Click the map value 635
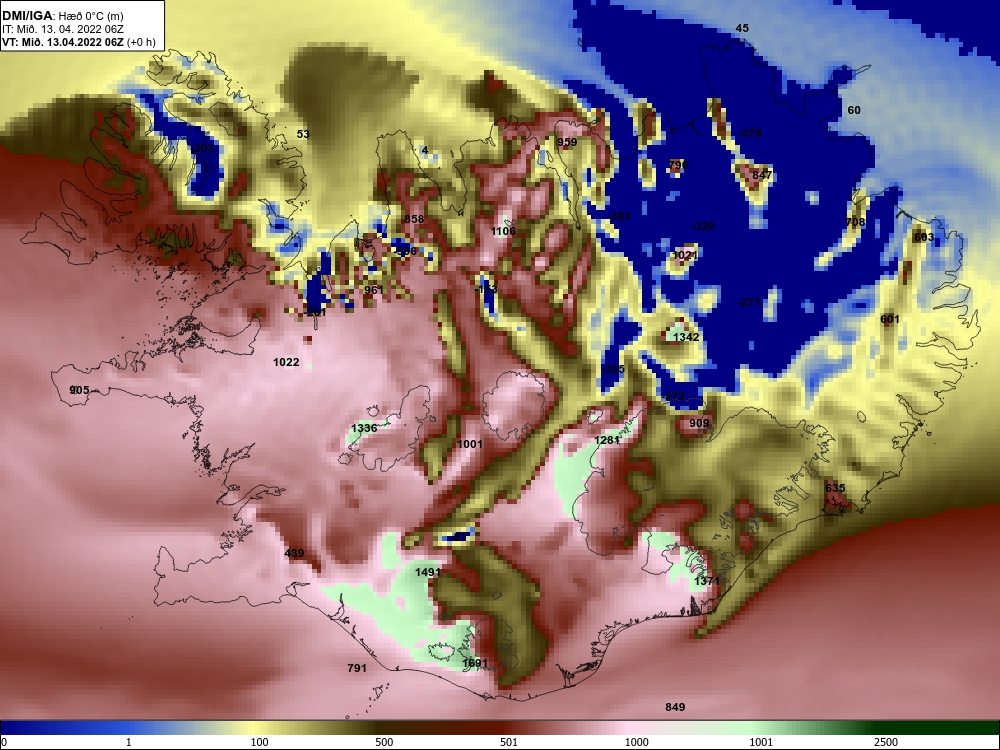1000x750 pixels. pyautogui.click(x=835, y=488)
